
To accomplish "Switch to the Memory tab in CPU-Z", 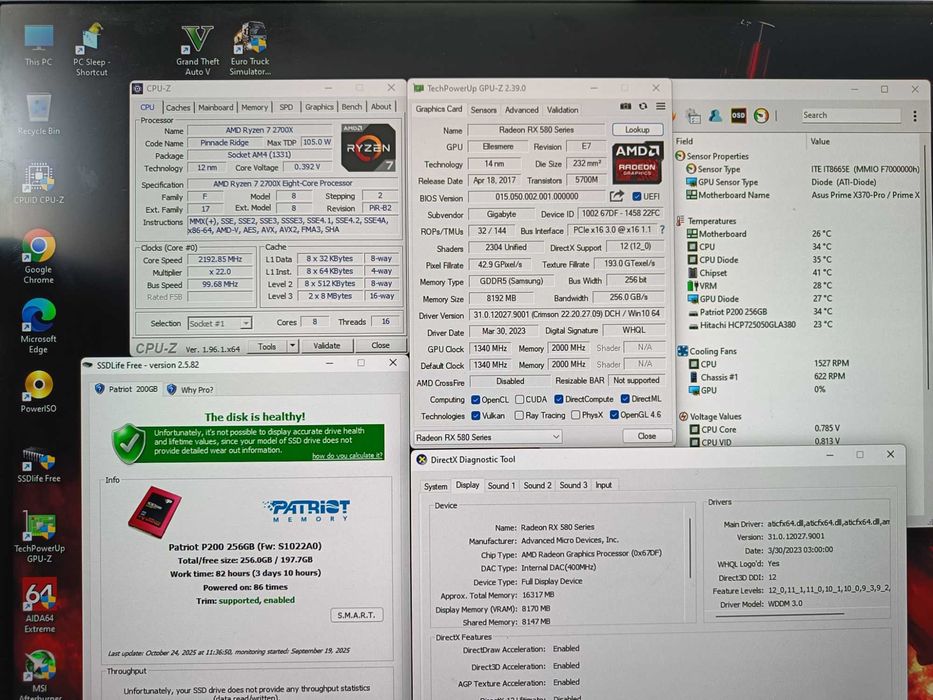I will [x=255, y=108].
